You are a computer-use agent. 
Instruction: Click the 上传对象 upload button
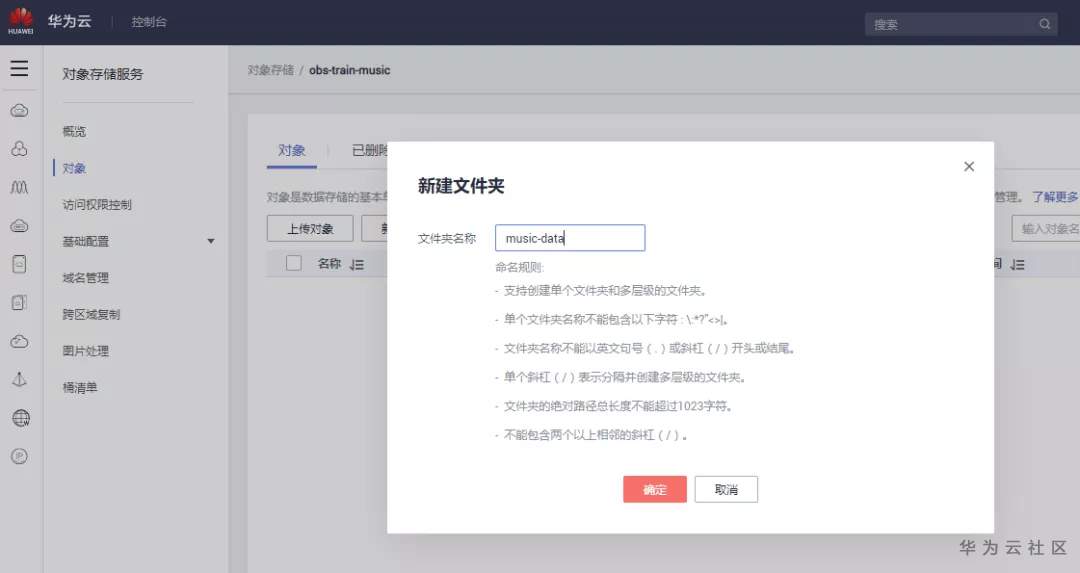[310, 229]
